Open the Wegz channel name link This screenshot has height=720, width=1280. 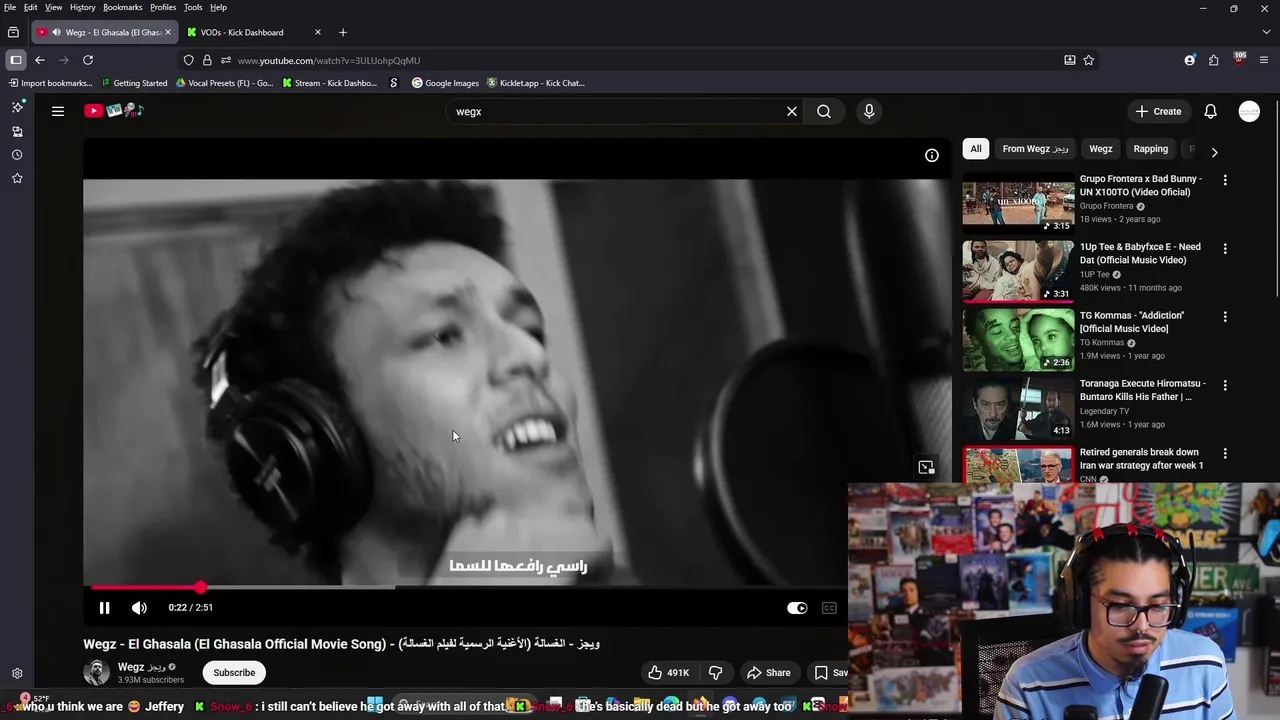pyautogui.click(x=142, y=667)
